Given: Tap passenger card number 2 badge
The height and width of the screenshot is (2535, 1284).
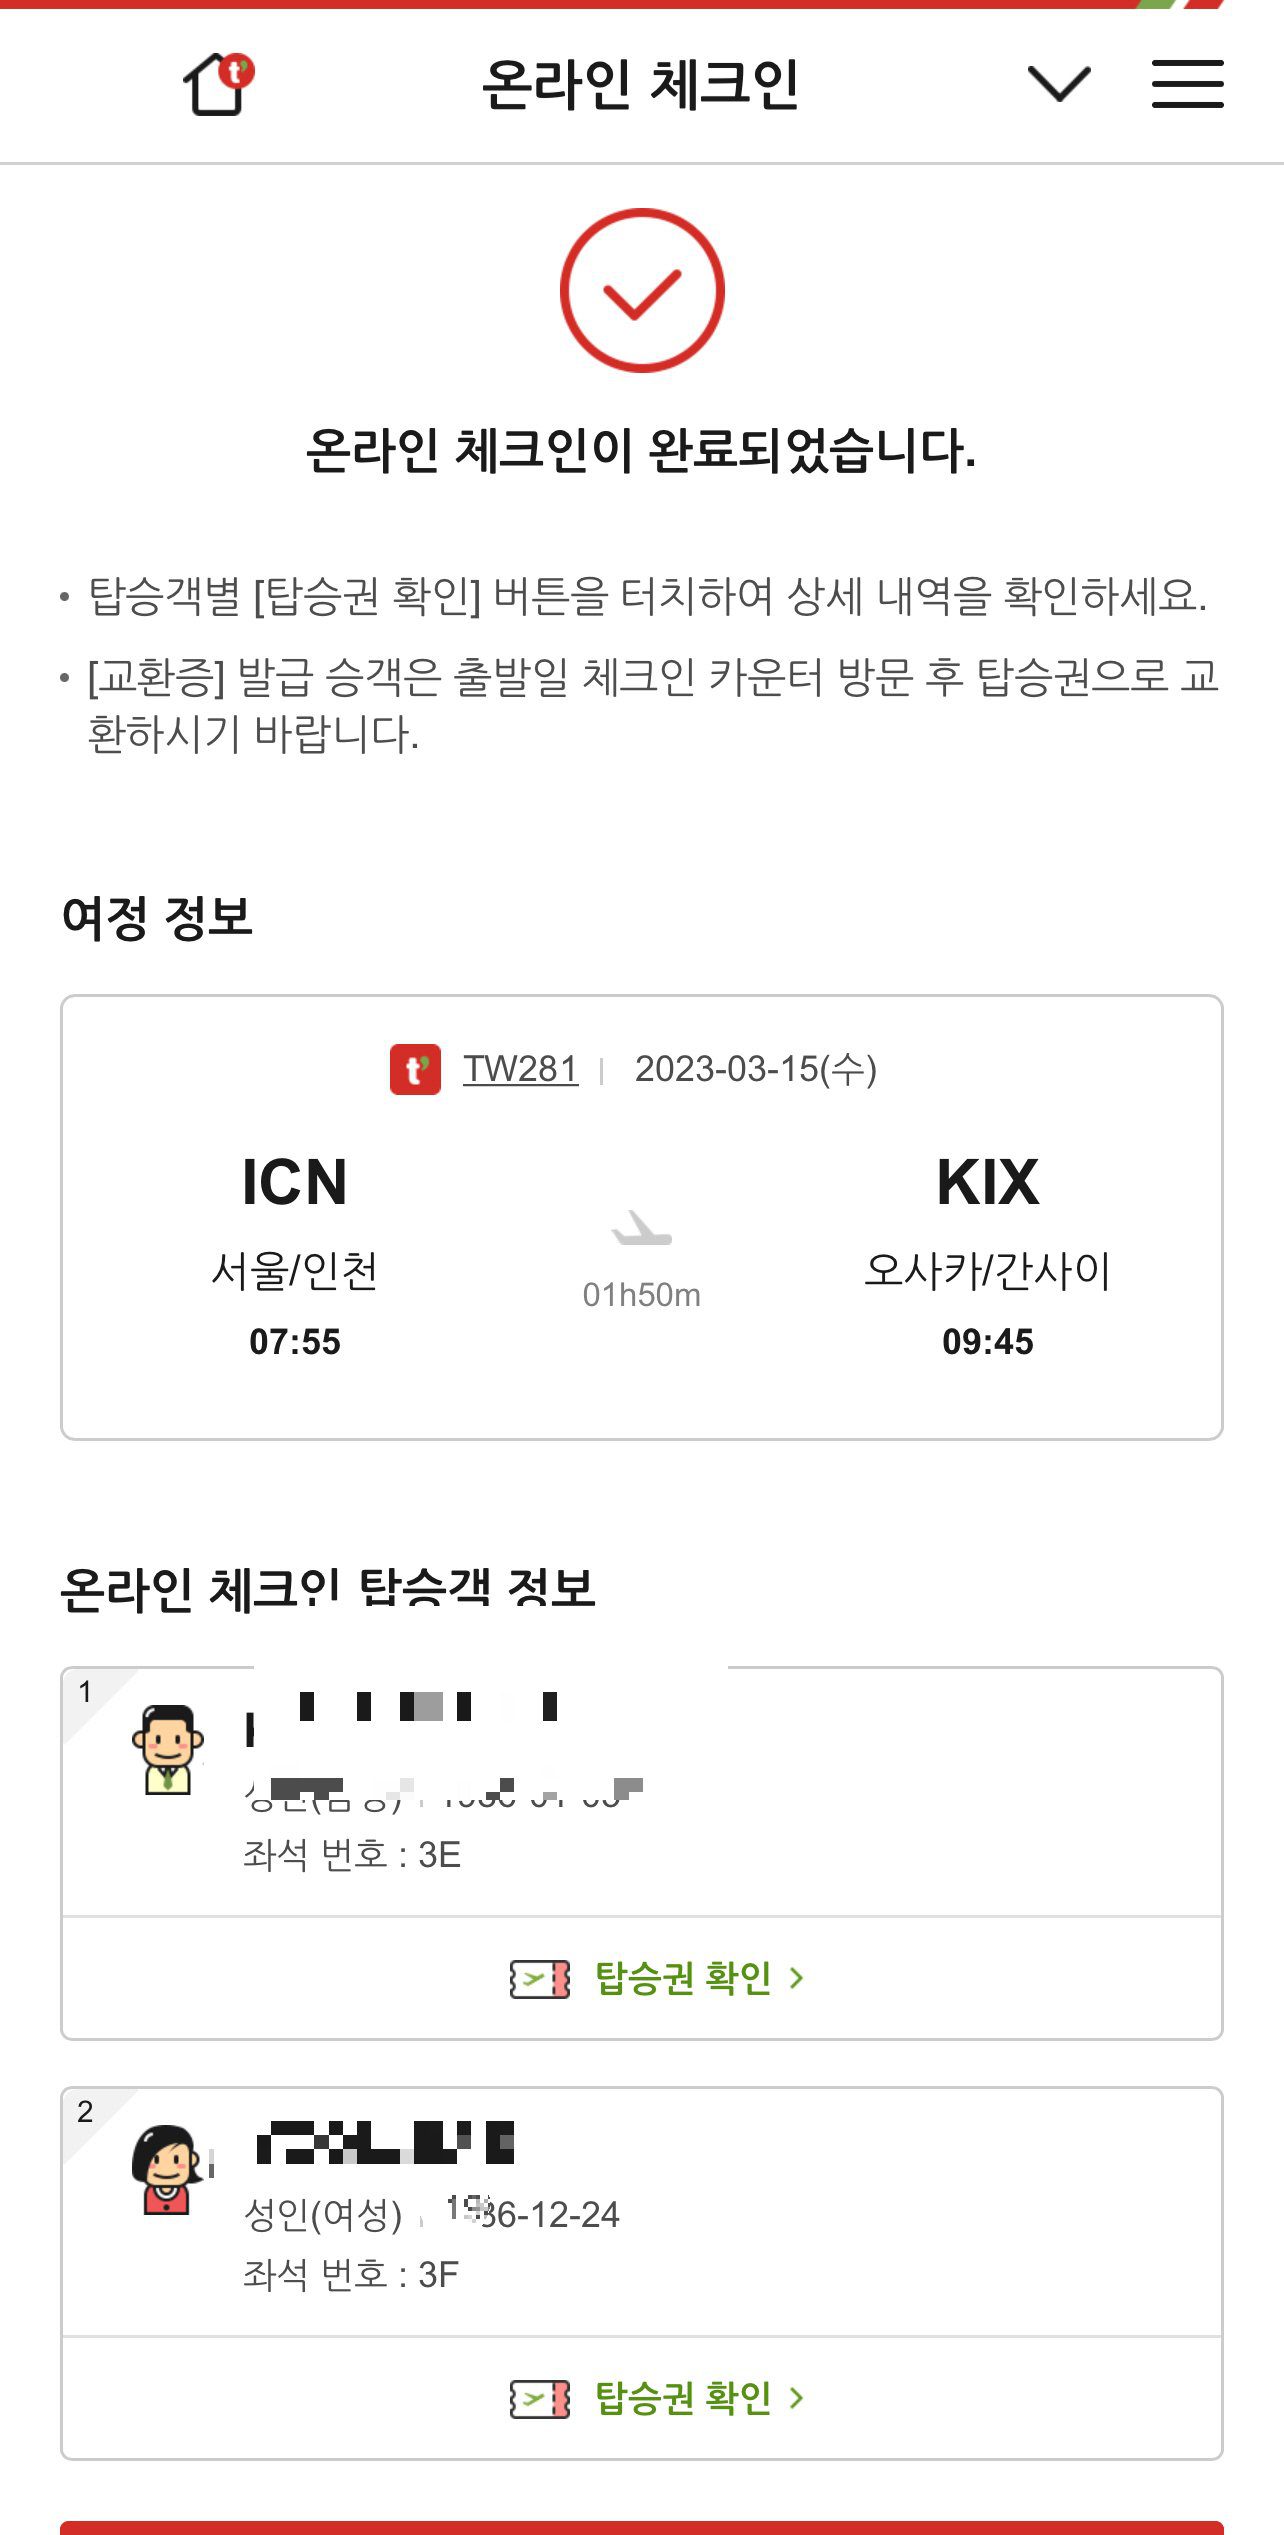Looking at the screenshot, I should 86,2111.
